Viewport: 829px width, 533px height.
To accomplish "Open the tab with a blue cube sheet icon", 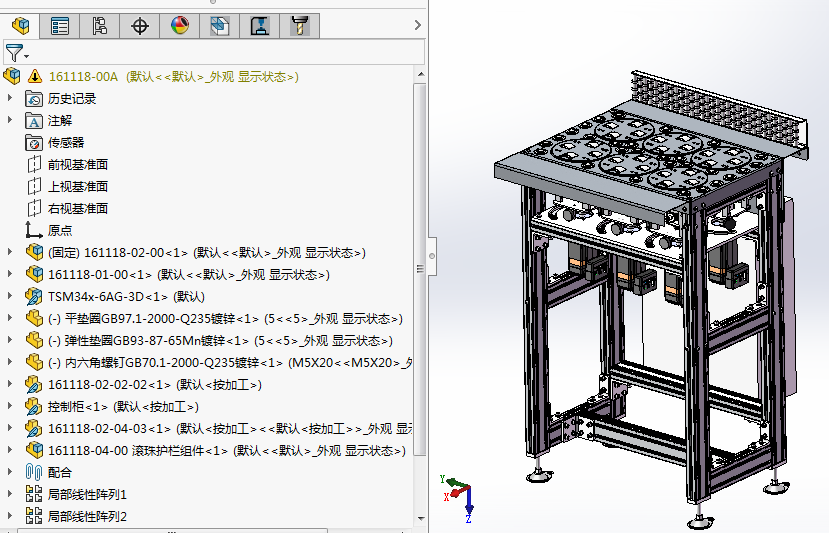I will [219, 26].
